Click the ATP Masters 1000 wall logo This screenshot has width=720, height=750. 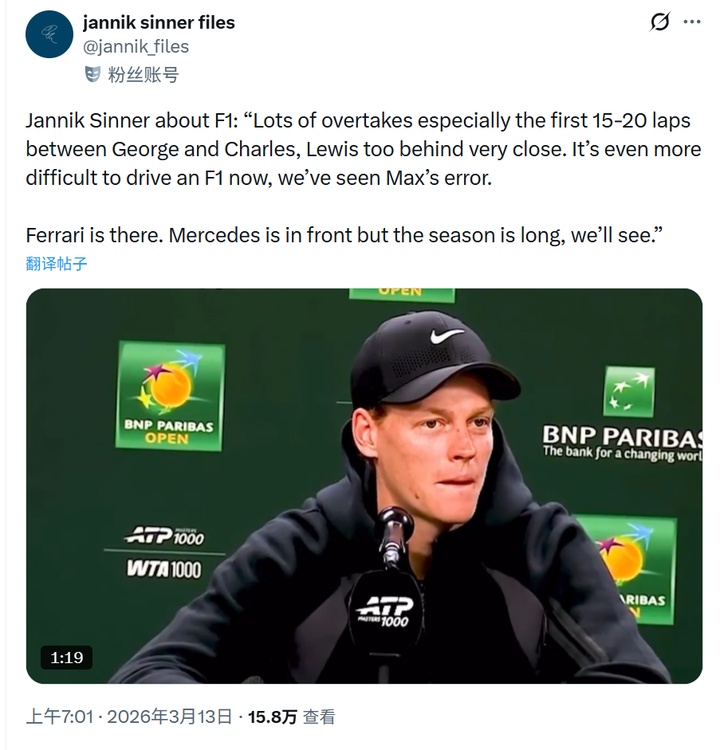(165, 536)
